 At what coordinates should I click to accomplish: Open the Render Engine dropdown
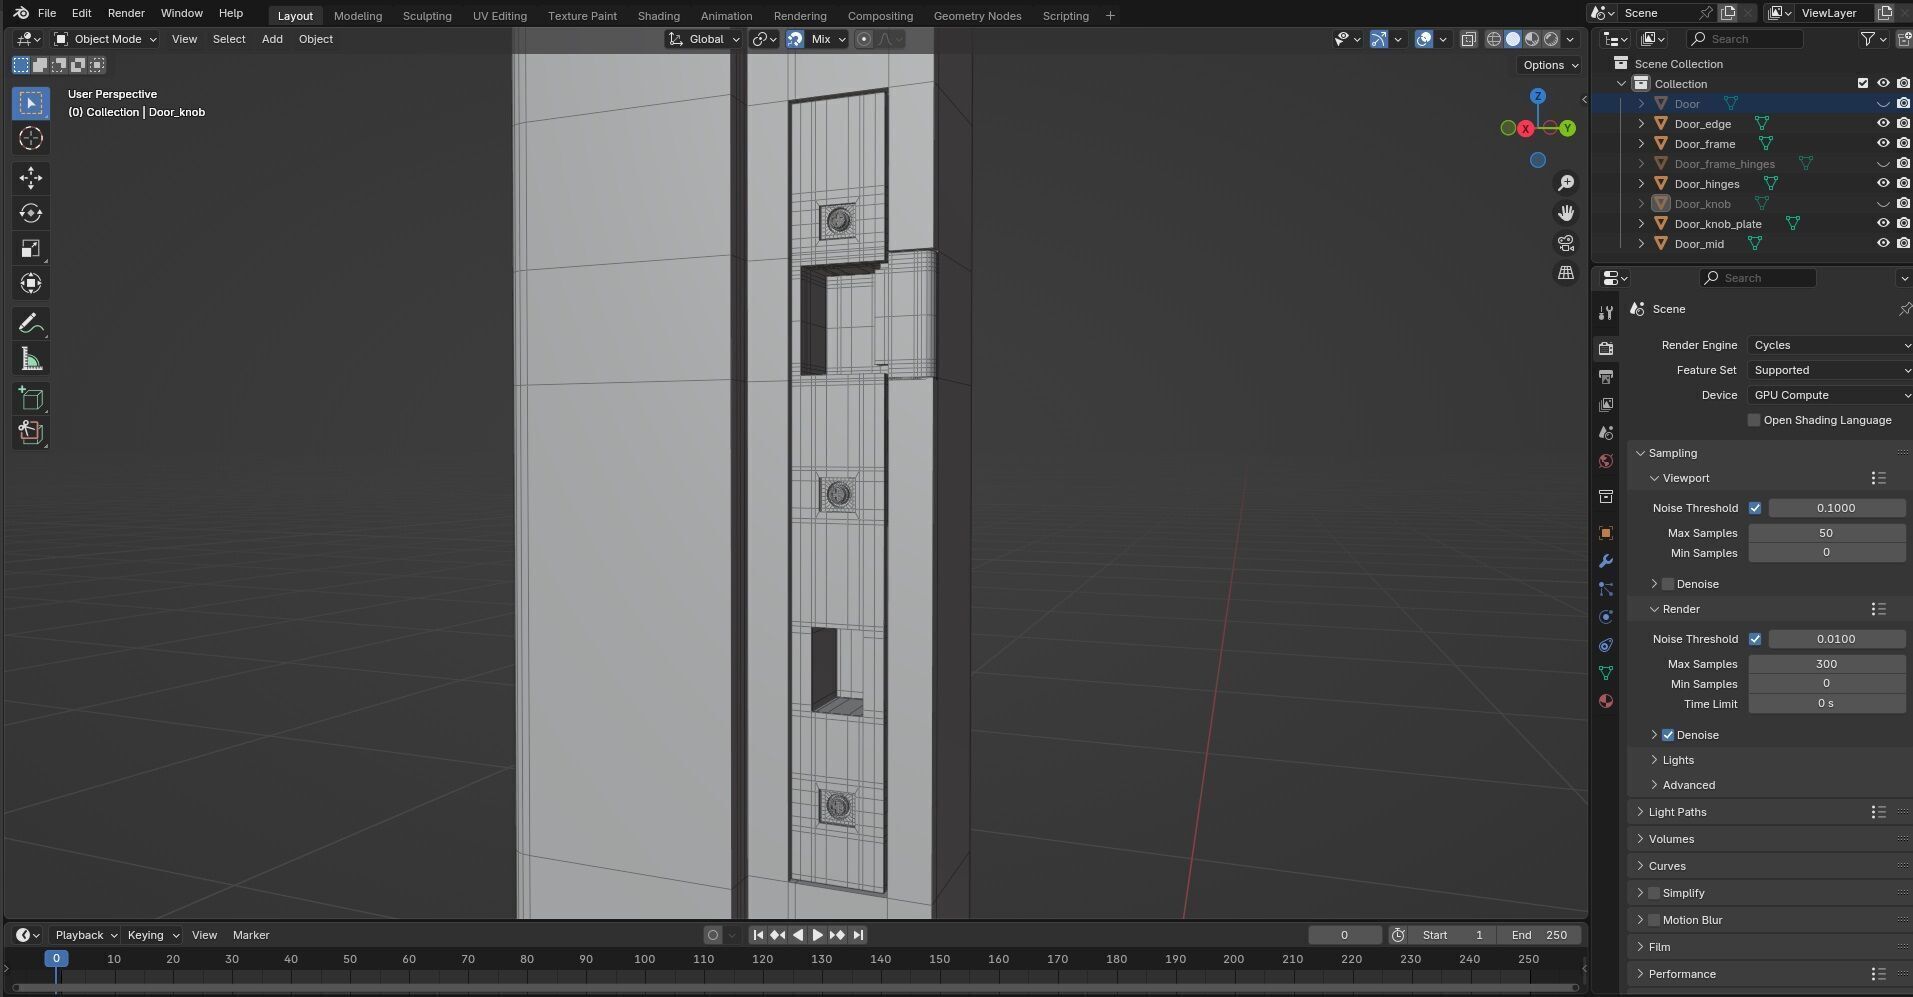[1829, 345]
